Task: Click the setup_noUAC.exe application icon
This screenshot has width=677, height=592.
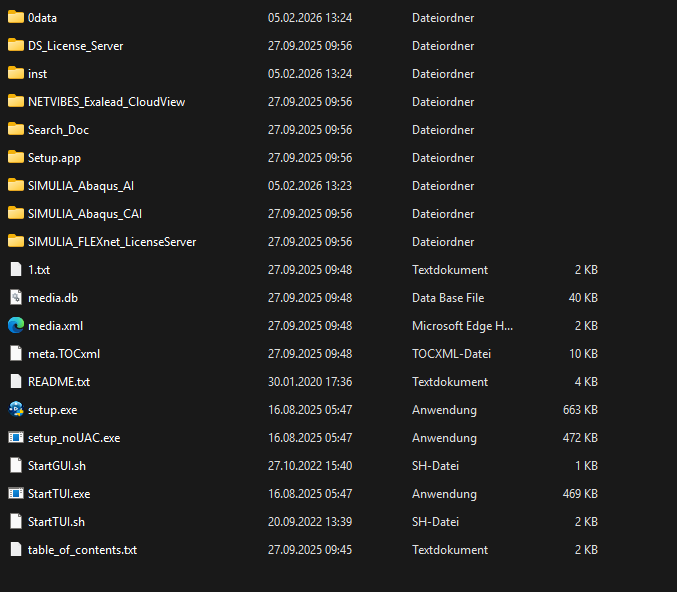Action: (x=16, y=437)
